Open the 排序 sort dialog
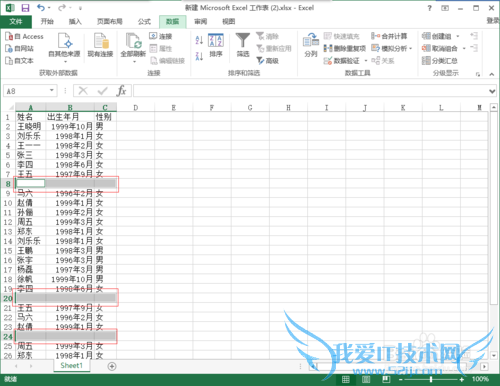 216,45
